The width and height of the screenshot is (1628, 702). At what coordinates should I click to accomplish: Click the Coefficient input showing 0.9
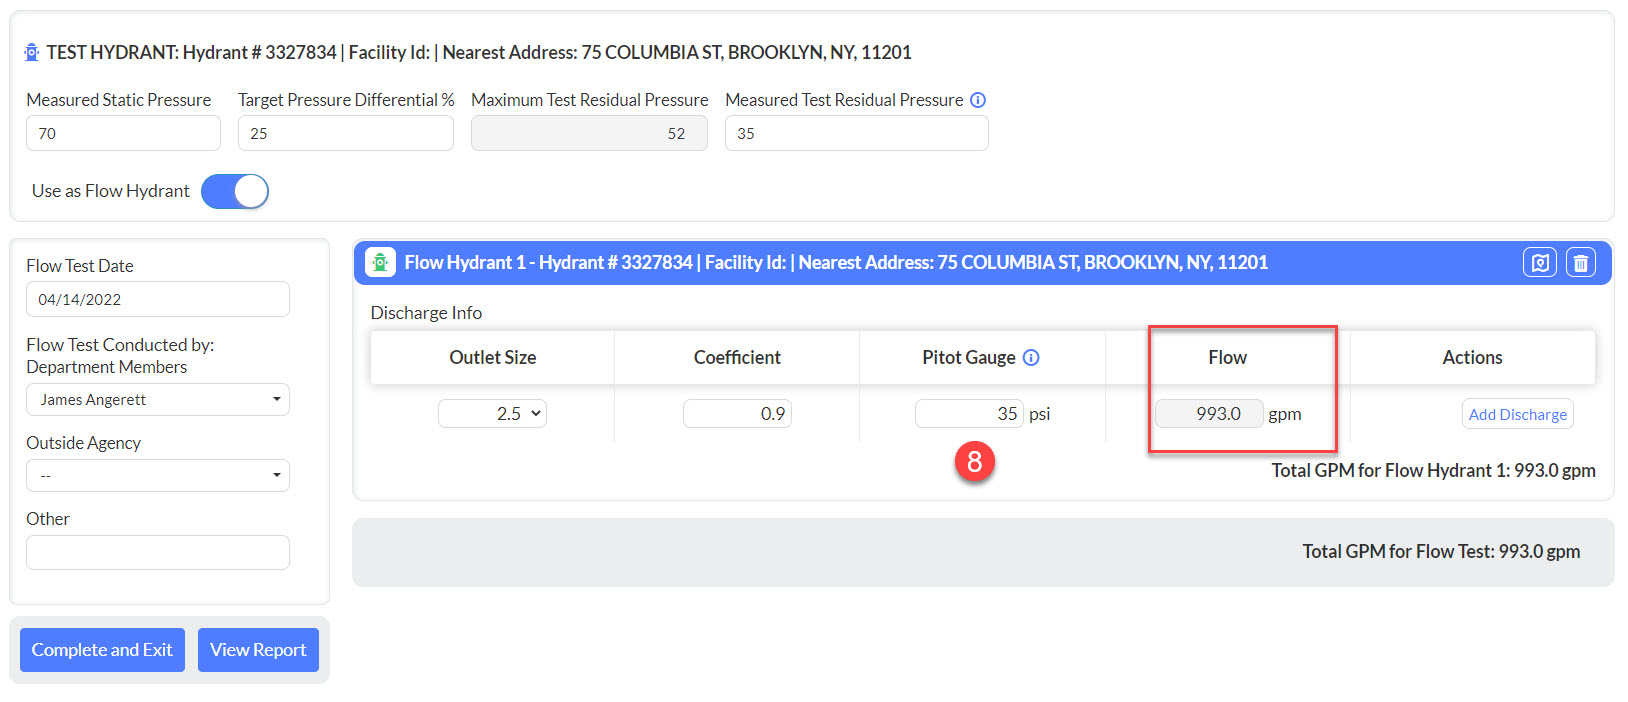point(737,413)
